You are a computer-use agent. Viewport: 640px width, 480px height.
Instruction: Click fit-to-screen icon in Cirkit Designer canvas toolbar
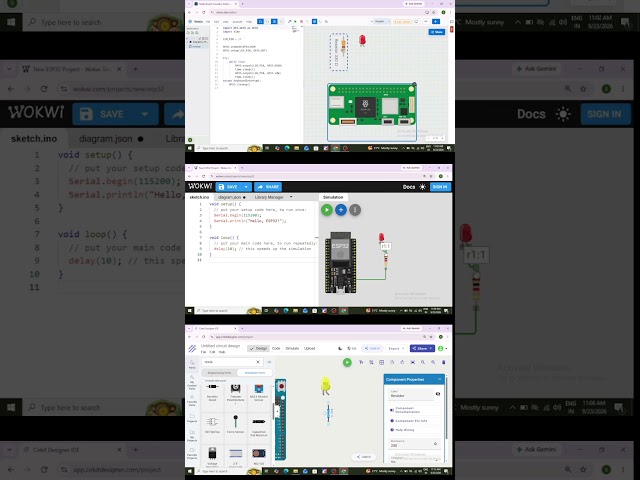pyautogui.click(x=413, y=362)
